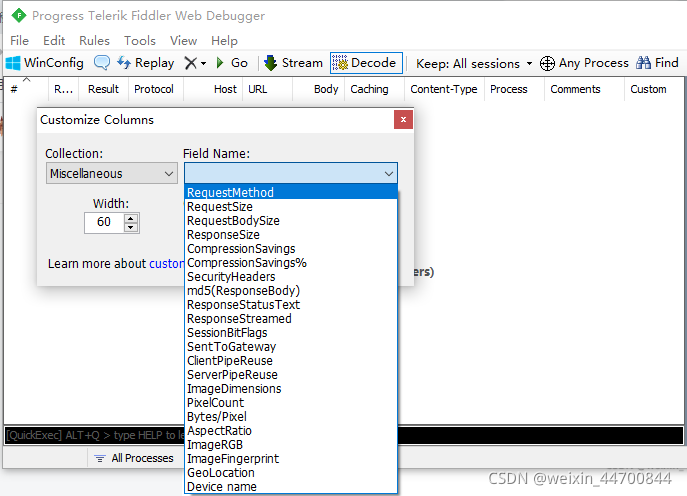Click the Fiddler app logo icon
The width and height of the screenshot is (687, 496).
coord(19,15)
